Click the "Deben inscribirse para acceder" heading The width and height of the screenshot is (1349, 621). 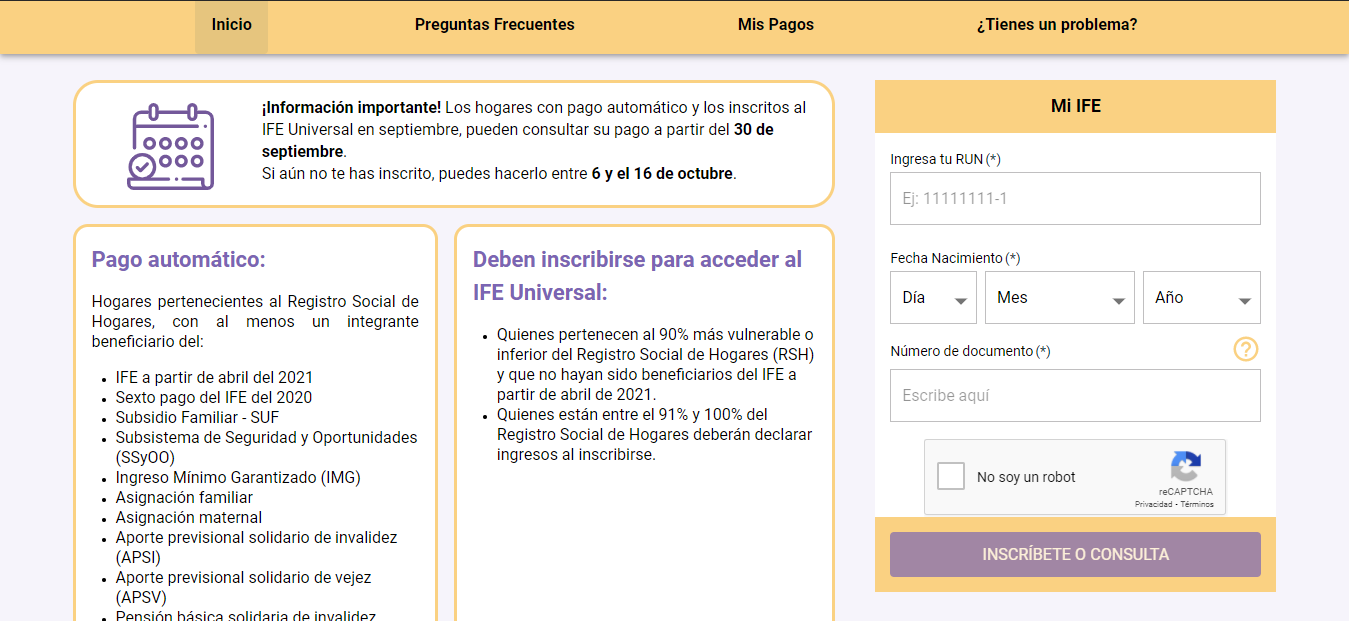637,260
